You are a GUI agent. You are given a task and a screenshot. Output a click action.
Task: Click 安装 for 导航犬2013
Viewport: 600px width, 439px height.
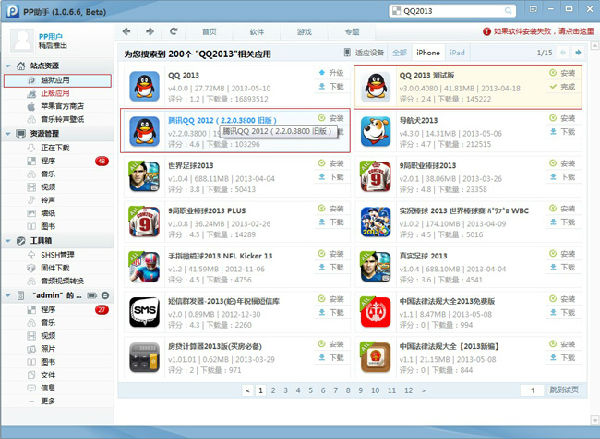click(562, 118)
